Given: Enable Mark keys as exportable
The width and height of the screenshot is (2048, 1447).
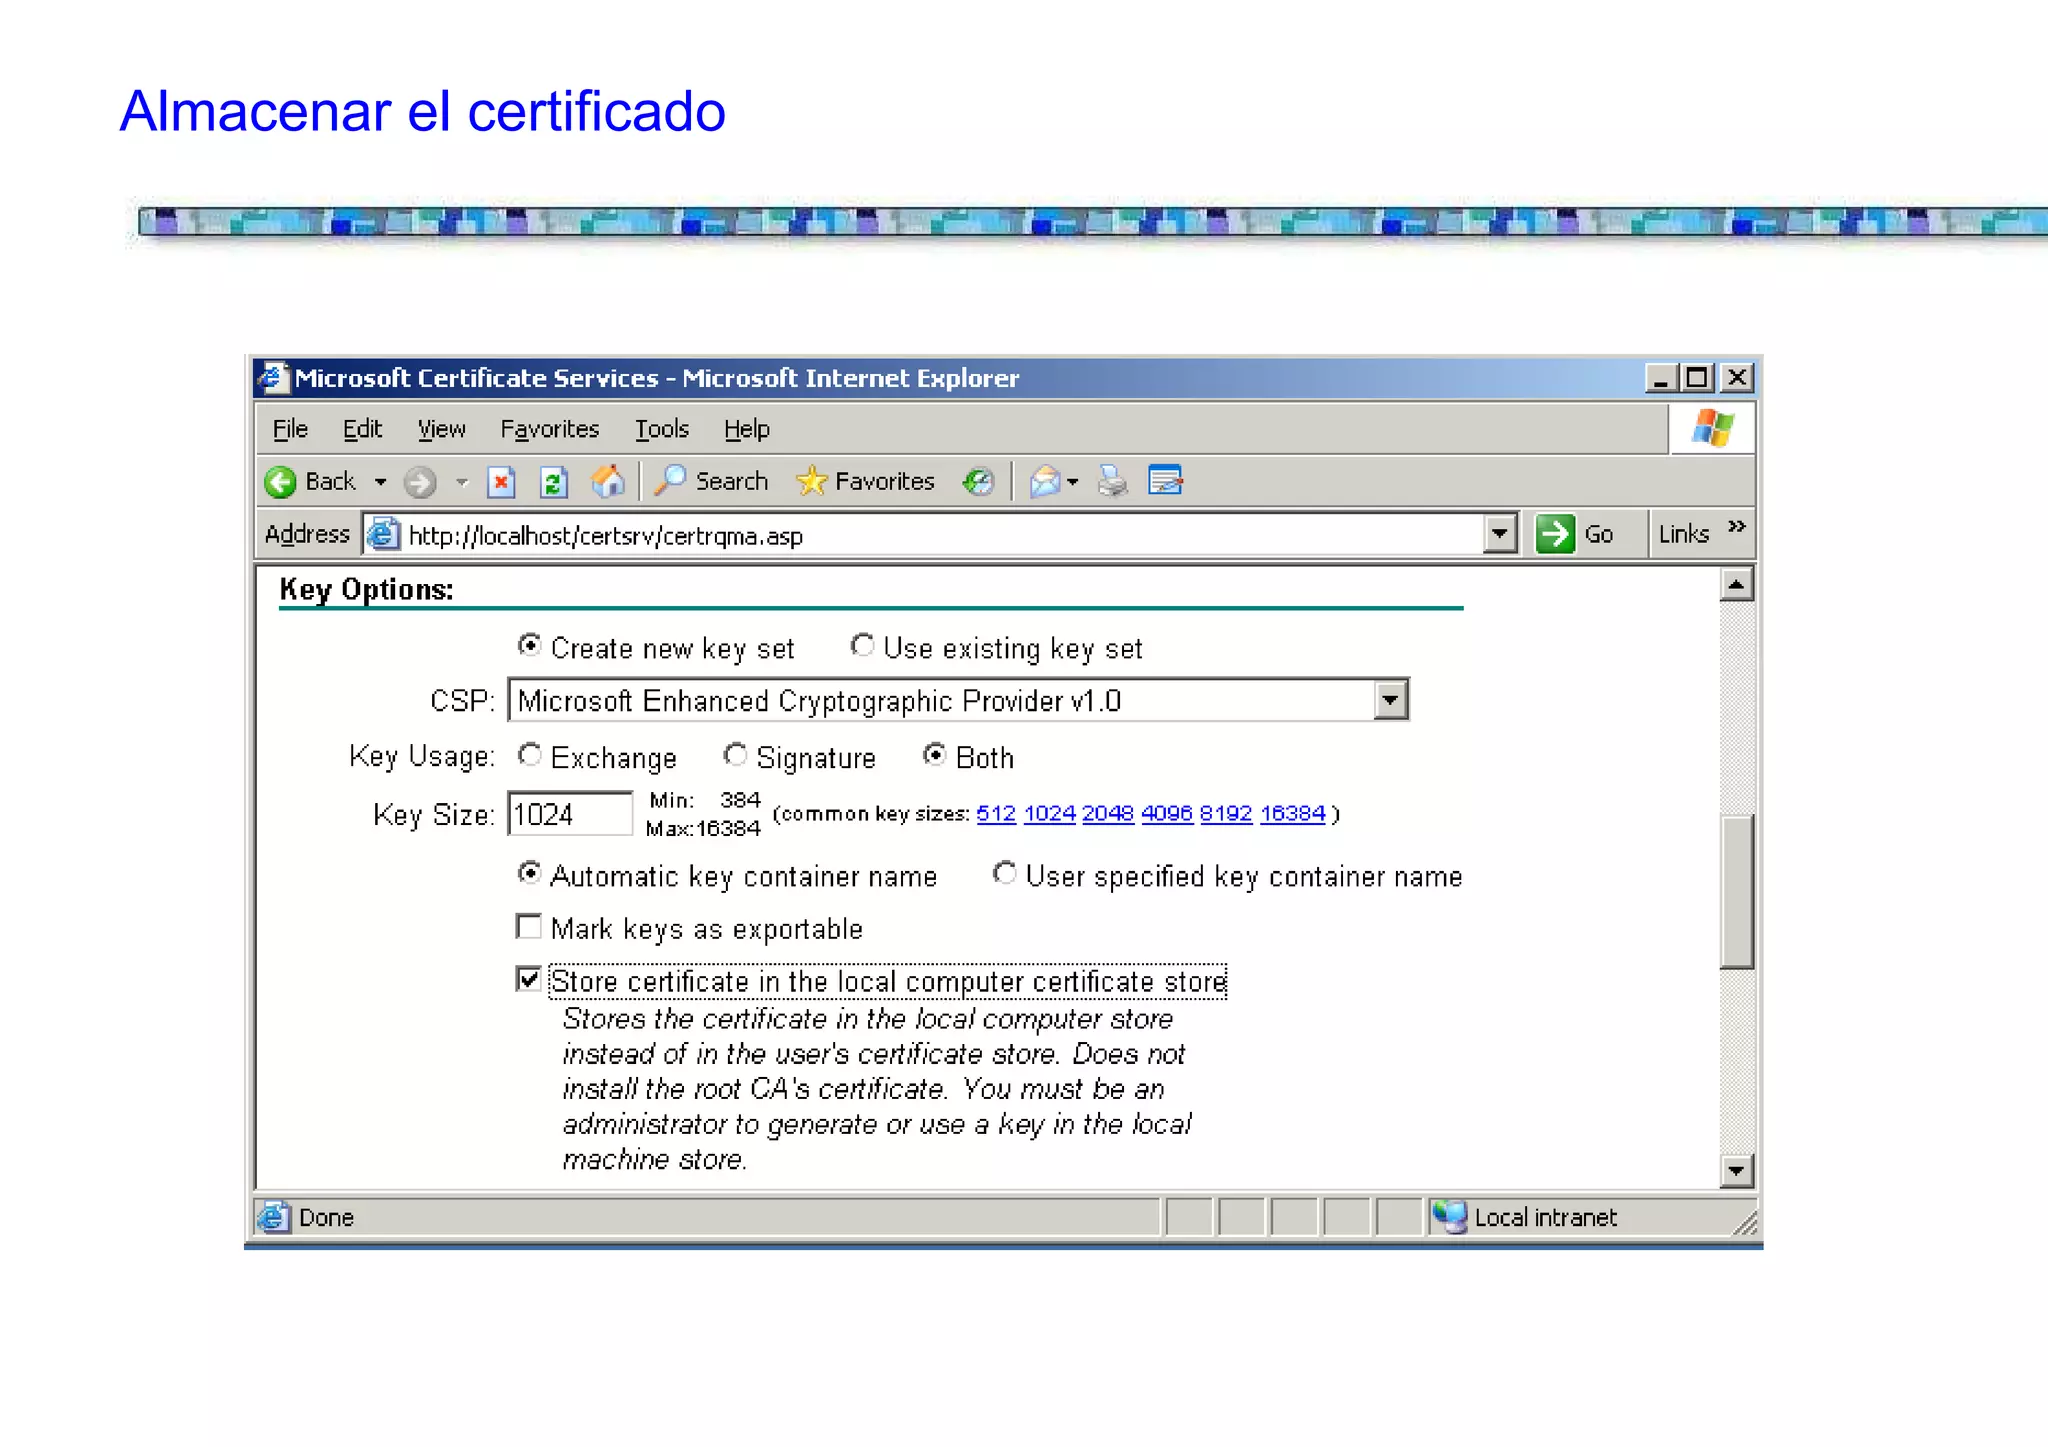Looking at the screenshot, I should [529, 927].
